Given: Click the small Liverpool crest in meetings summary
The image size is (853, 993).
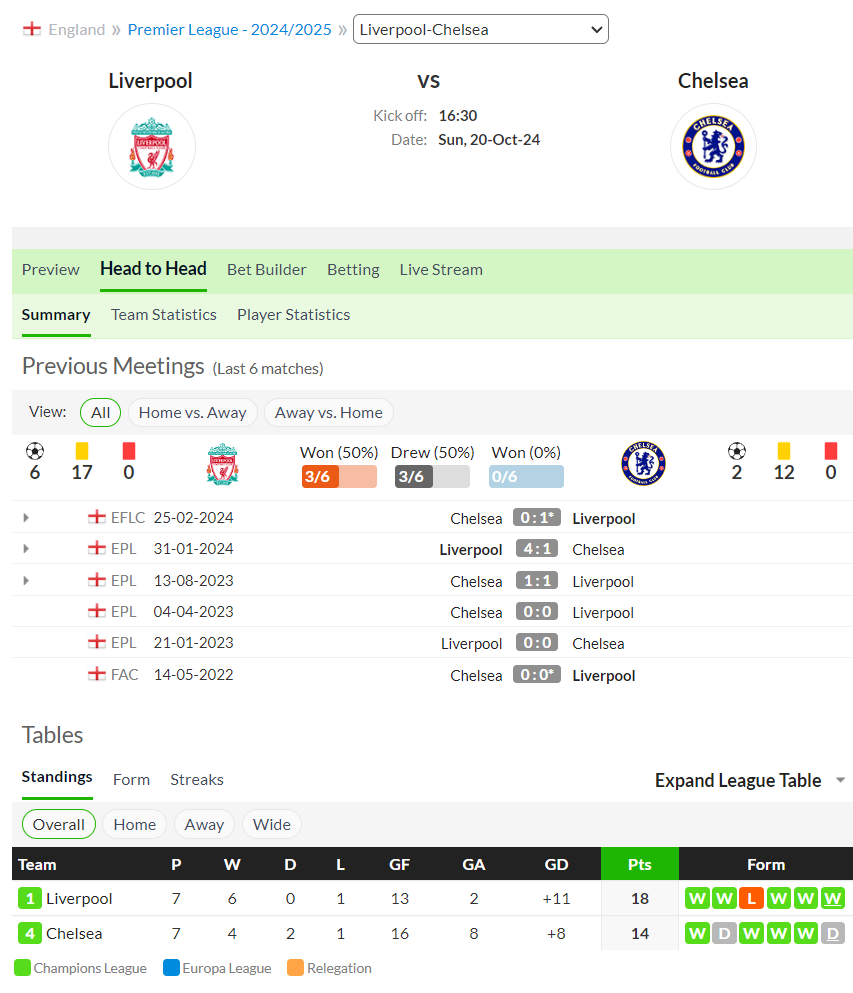Looking at the screenshot, I should (x=222, y=464).
